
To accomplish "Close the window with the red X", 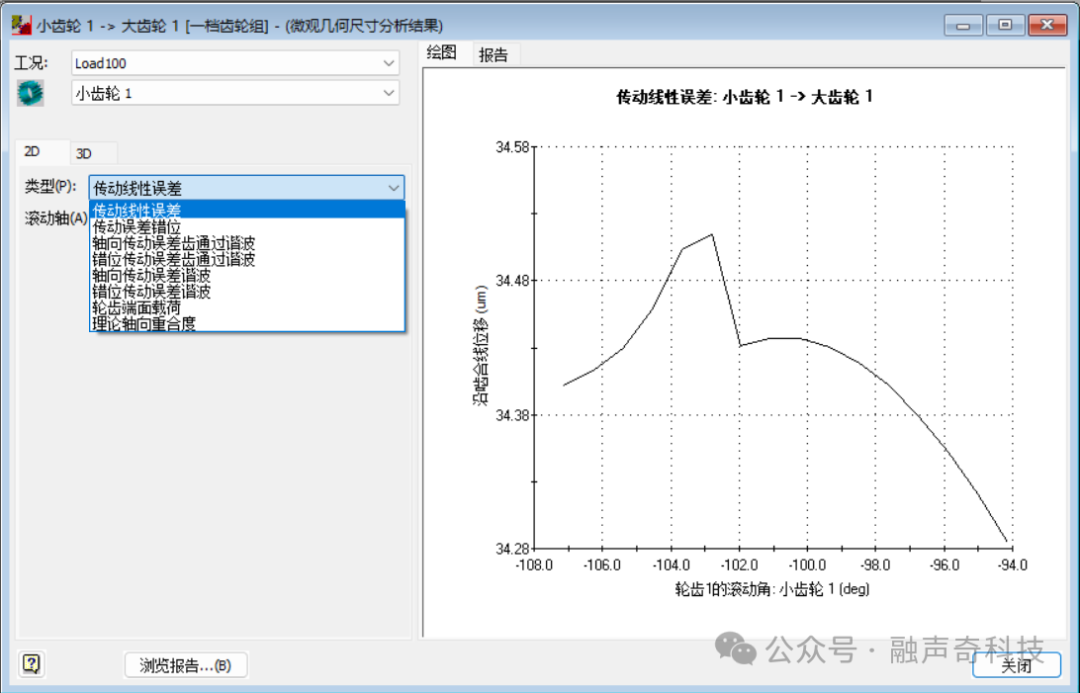I will [1047, 25].
